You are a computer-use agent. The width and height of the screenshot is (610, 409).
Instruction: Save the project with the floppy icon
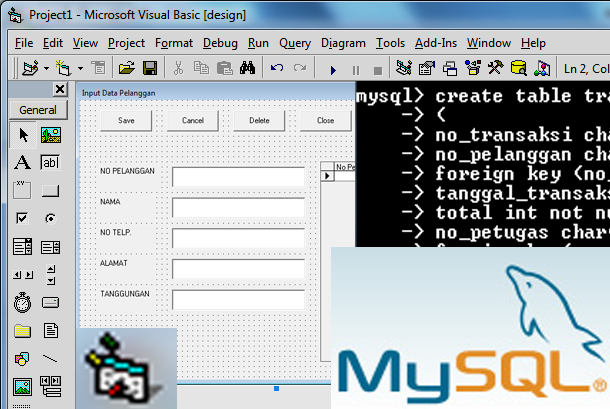(x=150, y=68)
